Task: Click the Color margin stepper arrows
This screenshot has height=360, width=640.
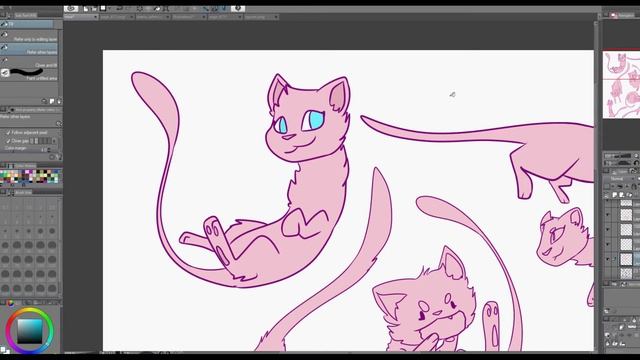Action: [x=49, y=149]
